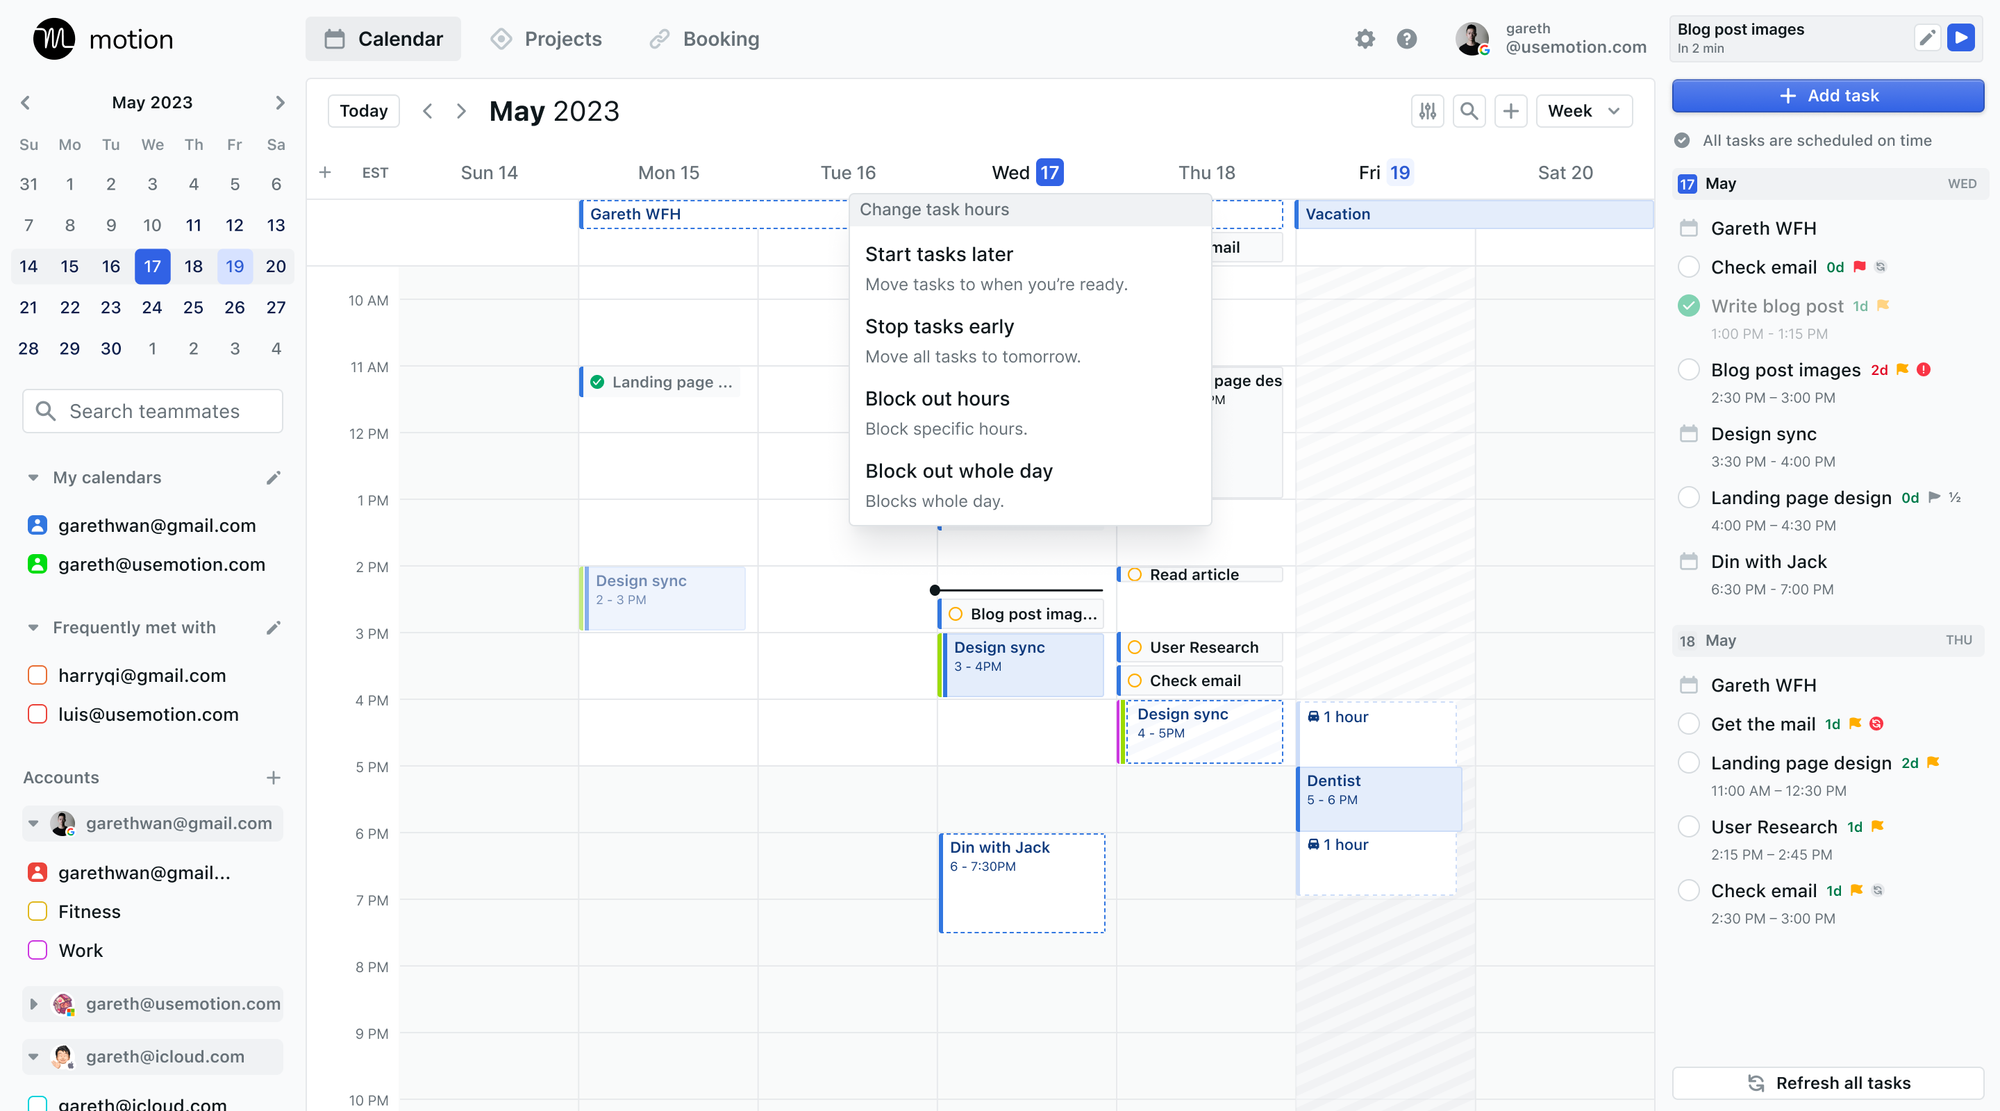Edit Blog post images with pencil icon
The image size is (2000, 1111).
[1927, 38]
